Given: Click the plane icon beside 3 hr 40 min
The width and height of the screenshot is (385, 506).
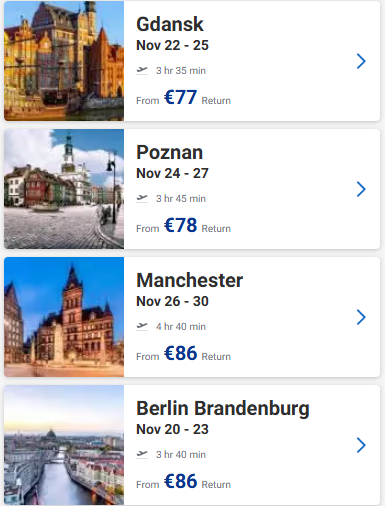Looking at the screenshot, I should click(x=142, y=454).
